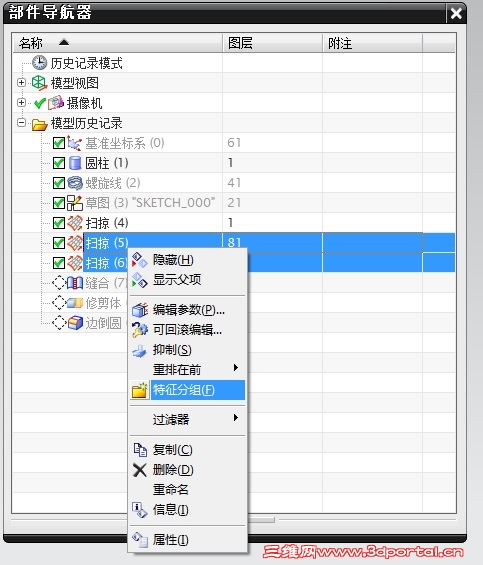Viewport: 483px width, 565px height.
Task: Click the 螺旋线 (2) helix icon
Action: [75, 183]
